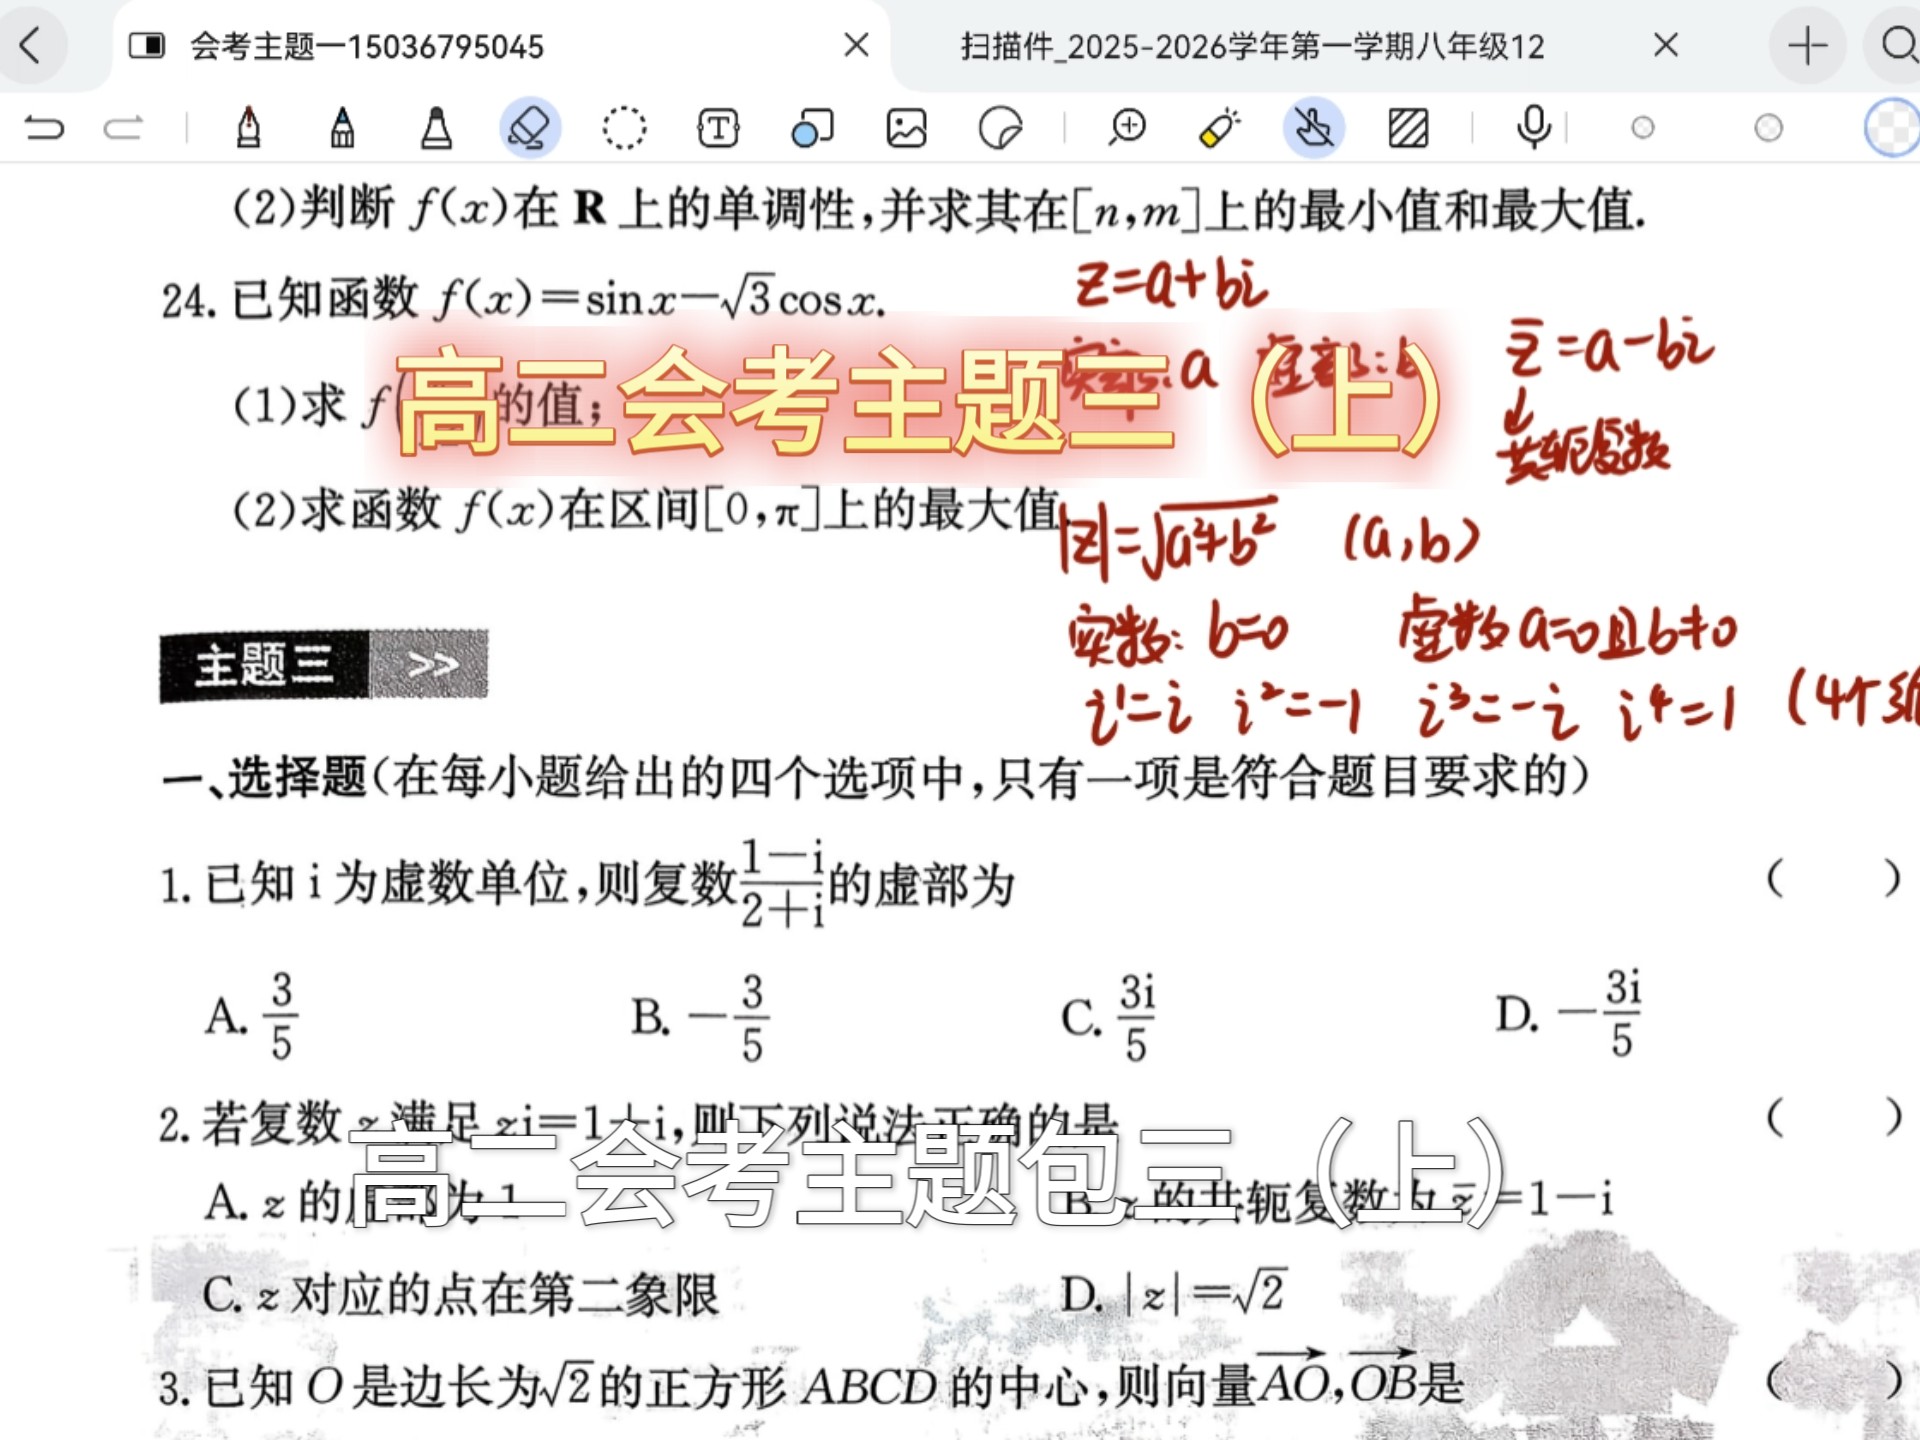Screen dimensions: 1920x1440
Task: Toggle the striped pattern tool
Action: click(x=1408, y=128)
